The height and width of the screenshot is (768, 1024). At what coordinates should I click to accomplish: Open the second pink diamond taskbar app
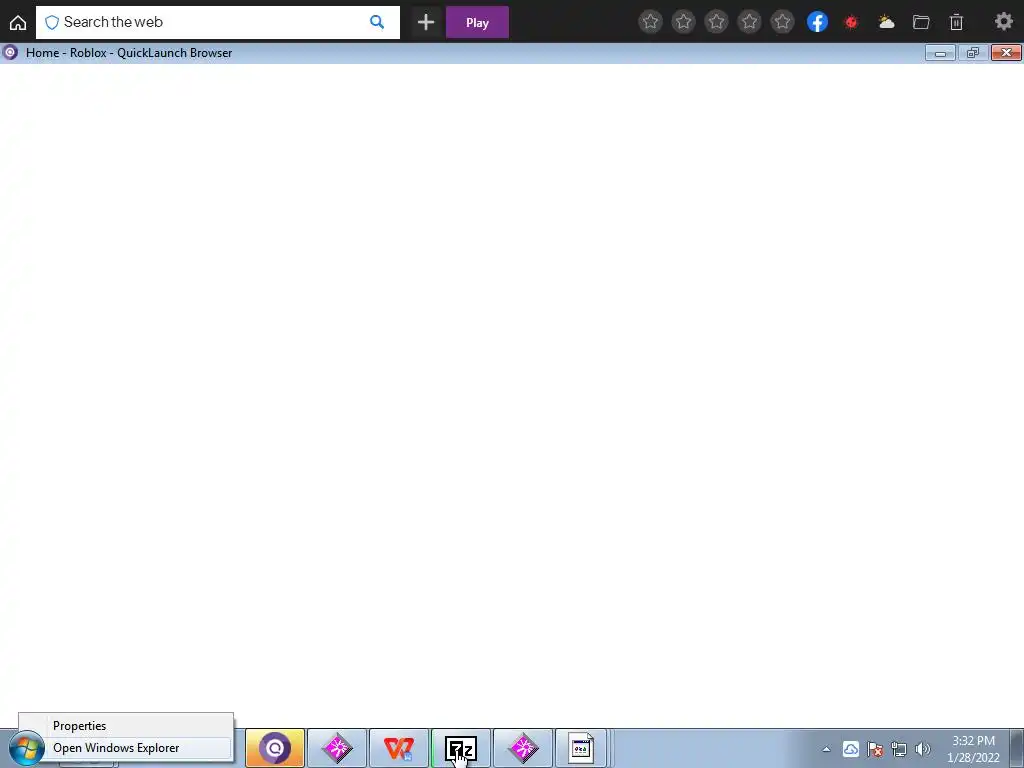coord(523,748)
